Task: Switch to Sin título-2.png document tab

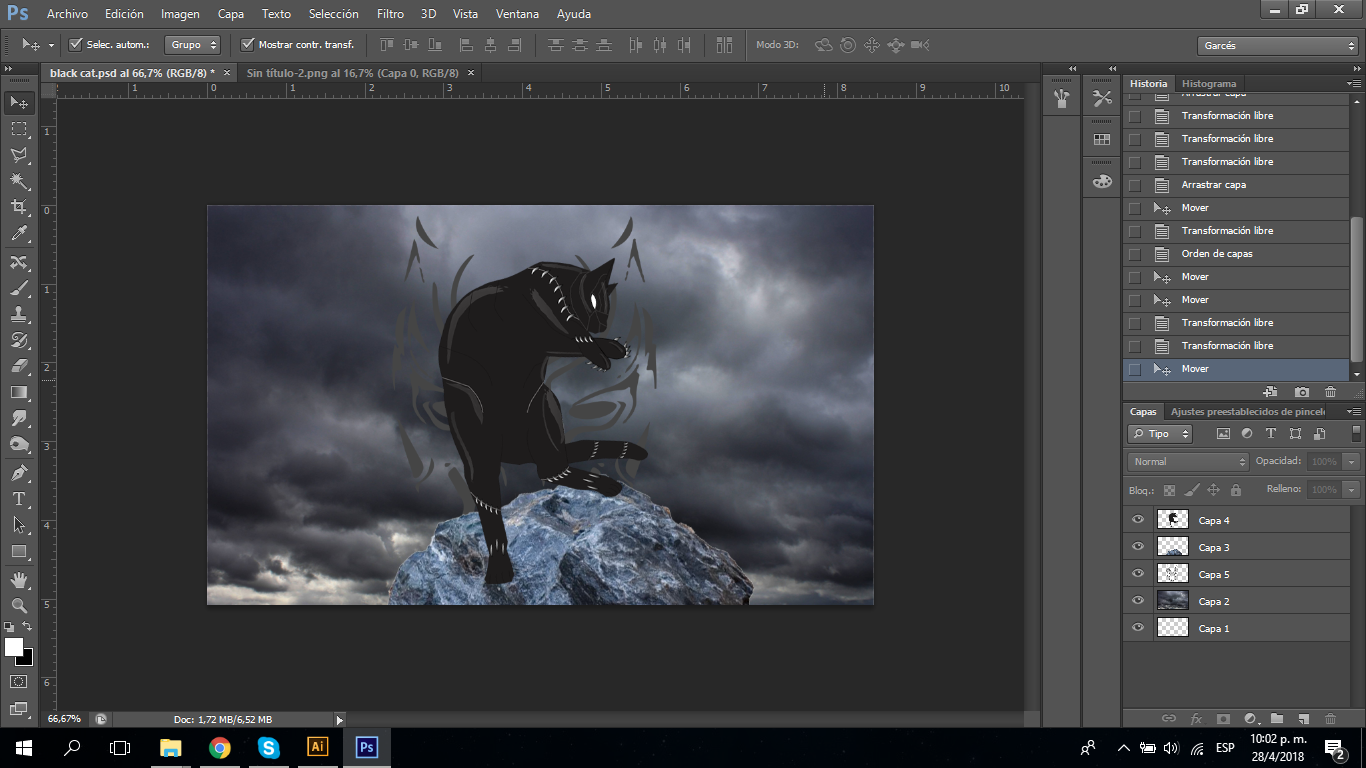Action: pyautogui.click(x=352, y=73)
